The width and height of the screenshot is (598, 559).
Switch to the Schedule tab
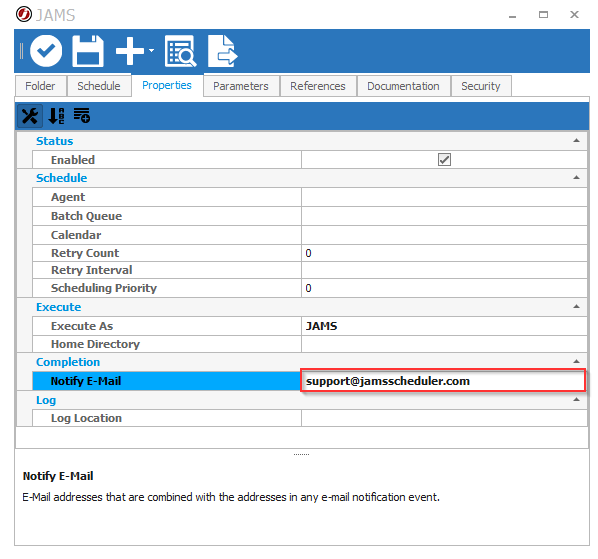[x=99, y=86]
